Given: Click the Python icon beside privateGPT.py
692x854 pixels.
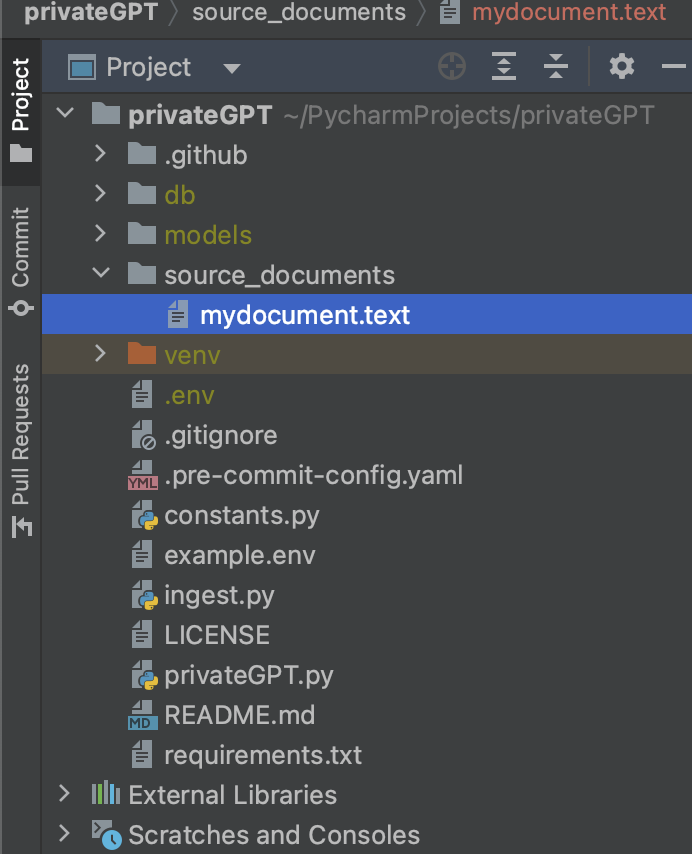Looking at the screenshot, I should click(145, 674).
